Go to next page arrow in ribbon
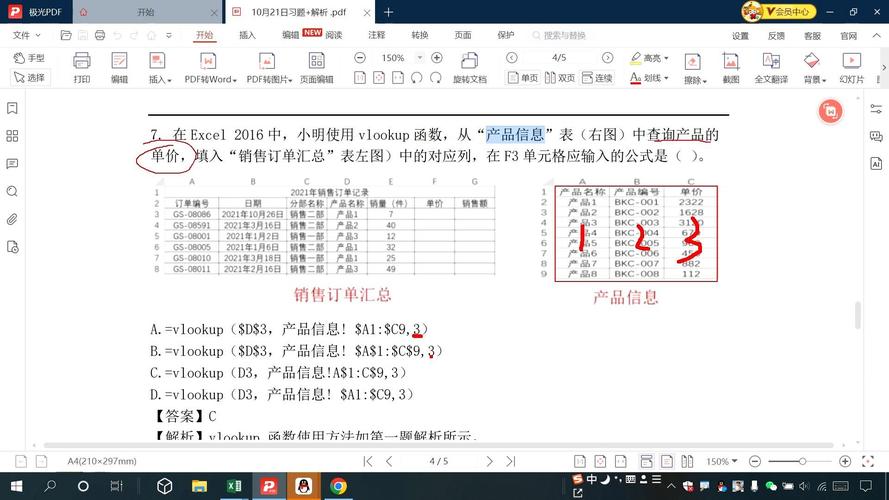Screen dimensions: 889x500 [607, 58]
